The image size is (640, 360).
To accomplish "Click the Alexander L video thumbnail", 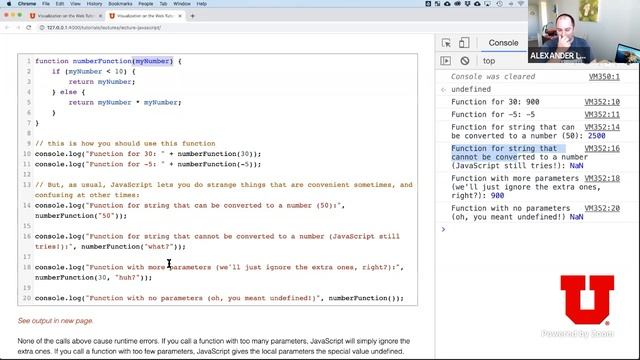I will click(584, 31).
